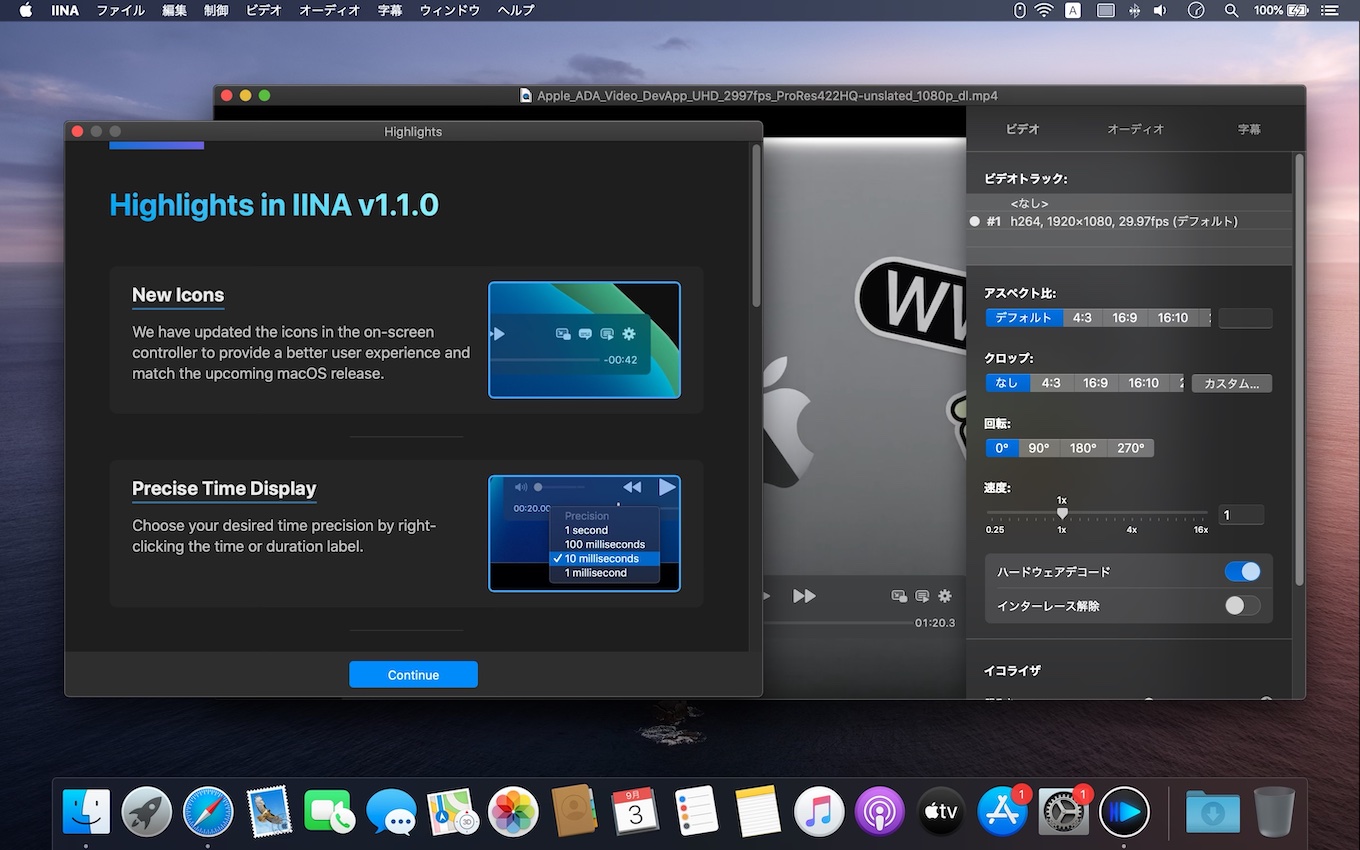Open ファイル menu
The image size is (1360, 850).
coord(120,10)
